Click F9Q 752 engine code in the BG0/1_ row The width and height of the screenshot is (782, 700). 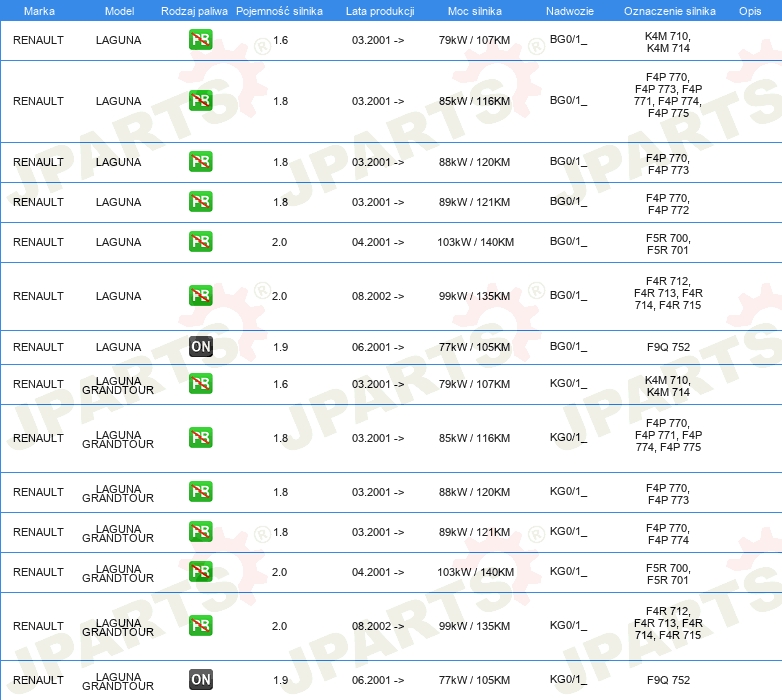tap(668, 347)
